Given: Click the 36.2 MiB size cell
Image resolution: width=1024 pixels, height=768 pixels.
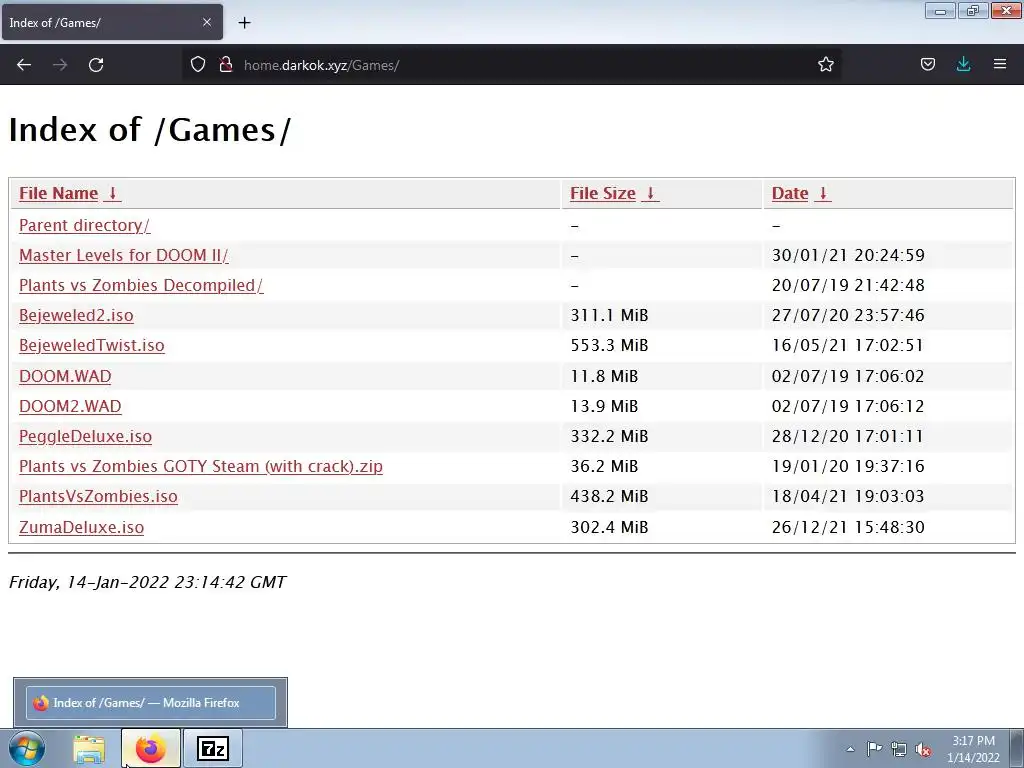Looking at the screenshot, I should click(x=604, y=466).
